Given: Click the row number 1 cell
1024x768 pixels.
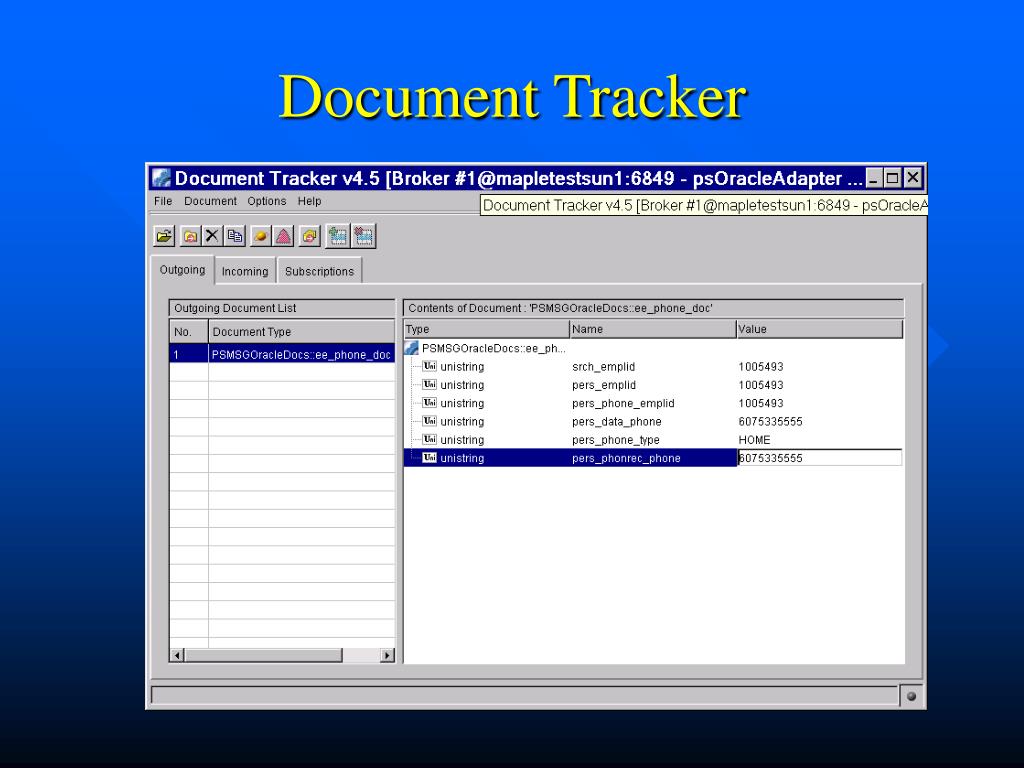Looking at the screenshot, I should click(x=189, y=354).
